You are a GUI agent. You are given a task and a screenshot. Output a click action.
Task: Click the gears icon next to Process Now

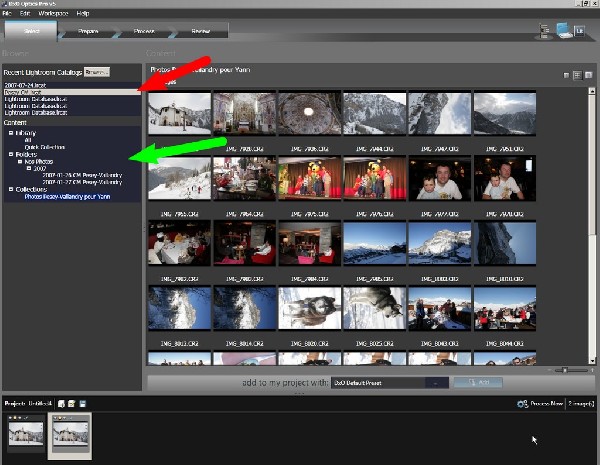pos(522,403)
